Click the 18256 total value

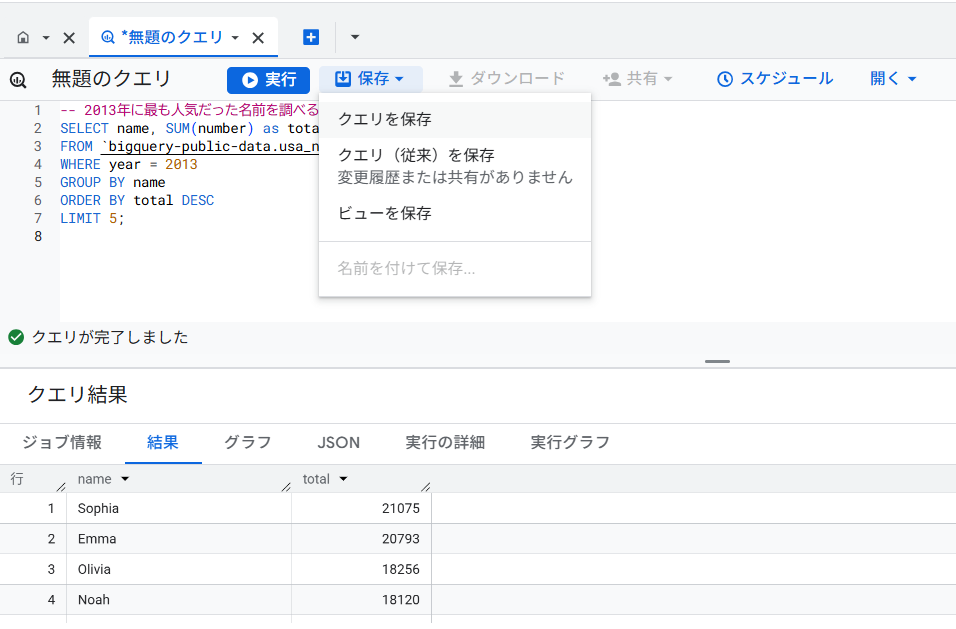pyautogui.click(x=401, y=569)
